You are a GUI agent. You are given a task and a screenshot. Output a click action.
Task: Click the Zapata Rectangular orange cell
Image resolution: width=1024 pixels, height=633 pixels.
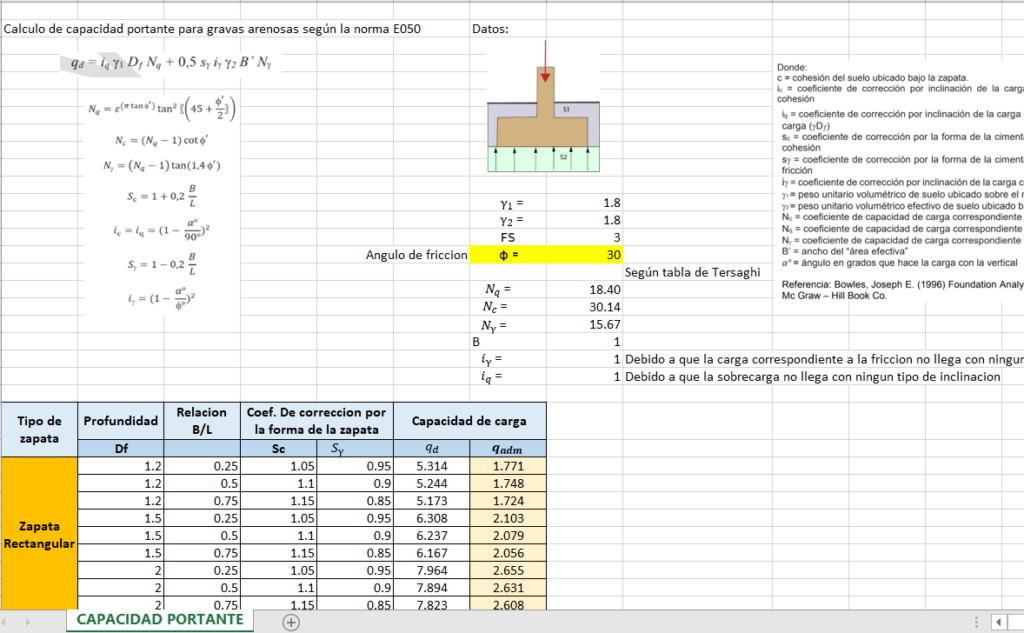[39, 533]
